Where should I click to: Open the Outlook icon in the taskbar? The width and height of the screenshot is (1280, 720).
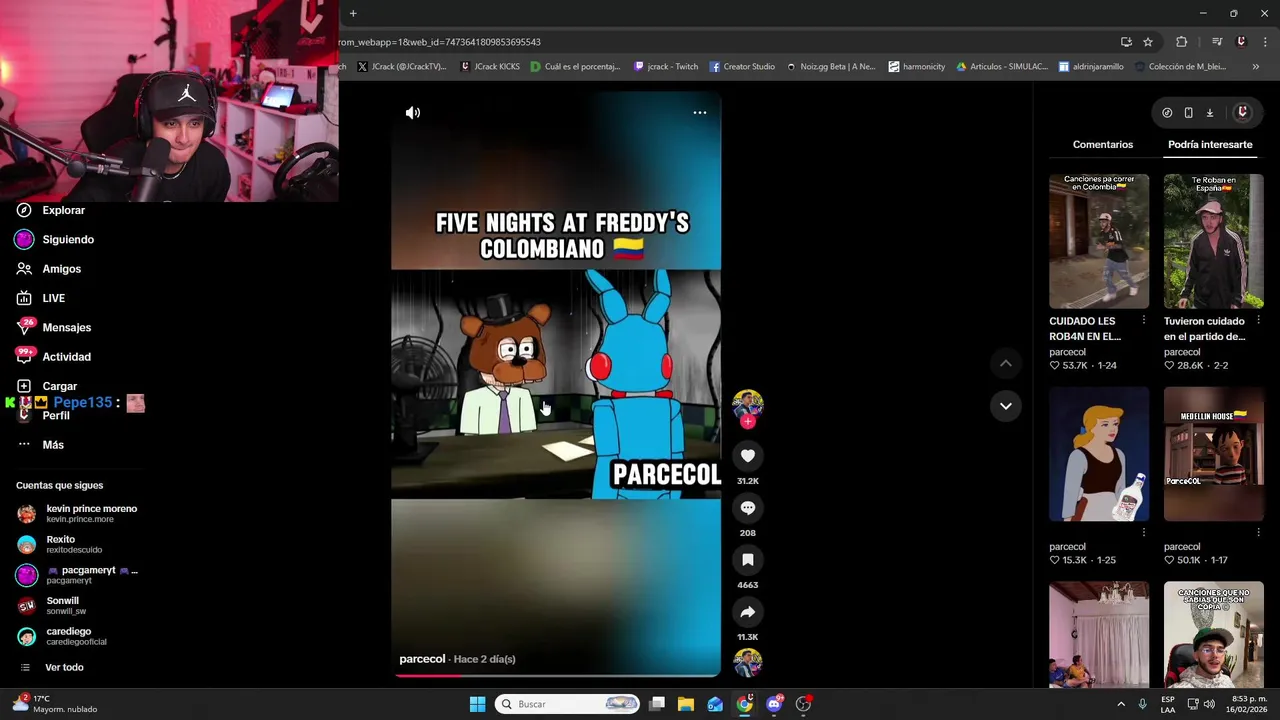pyautogui.click(x=715, y=704)
